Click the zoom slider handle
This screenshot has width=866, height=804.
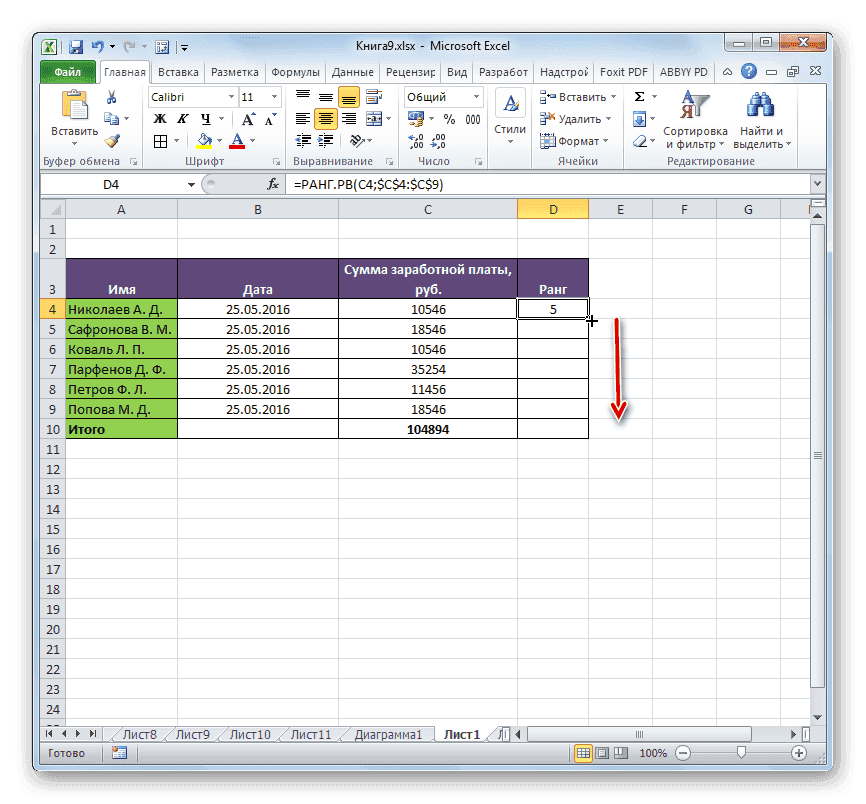pyautogui.click(x=739, y=753)
